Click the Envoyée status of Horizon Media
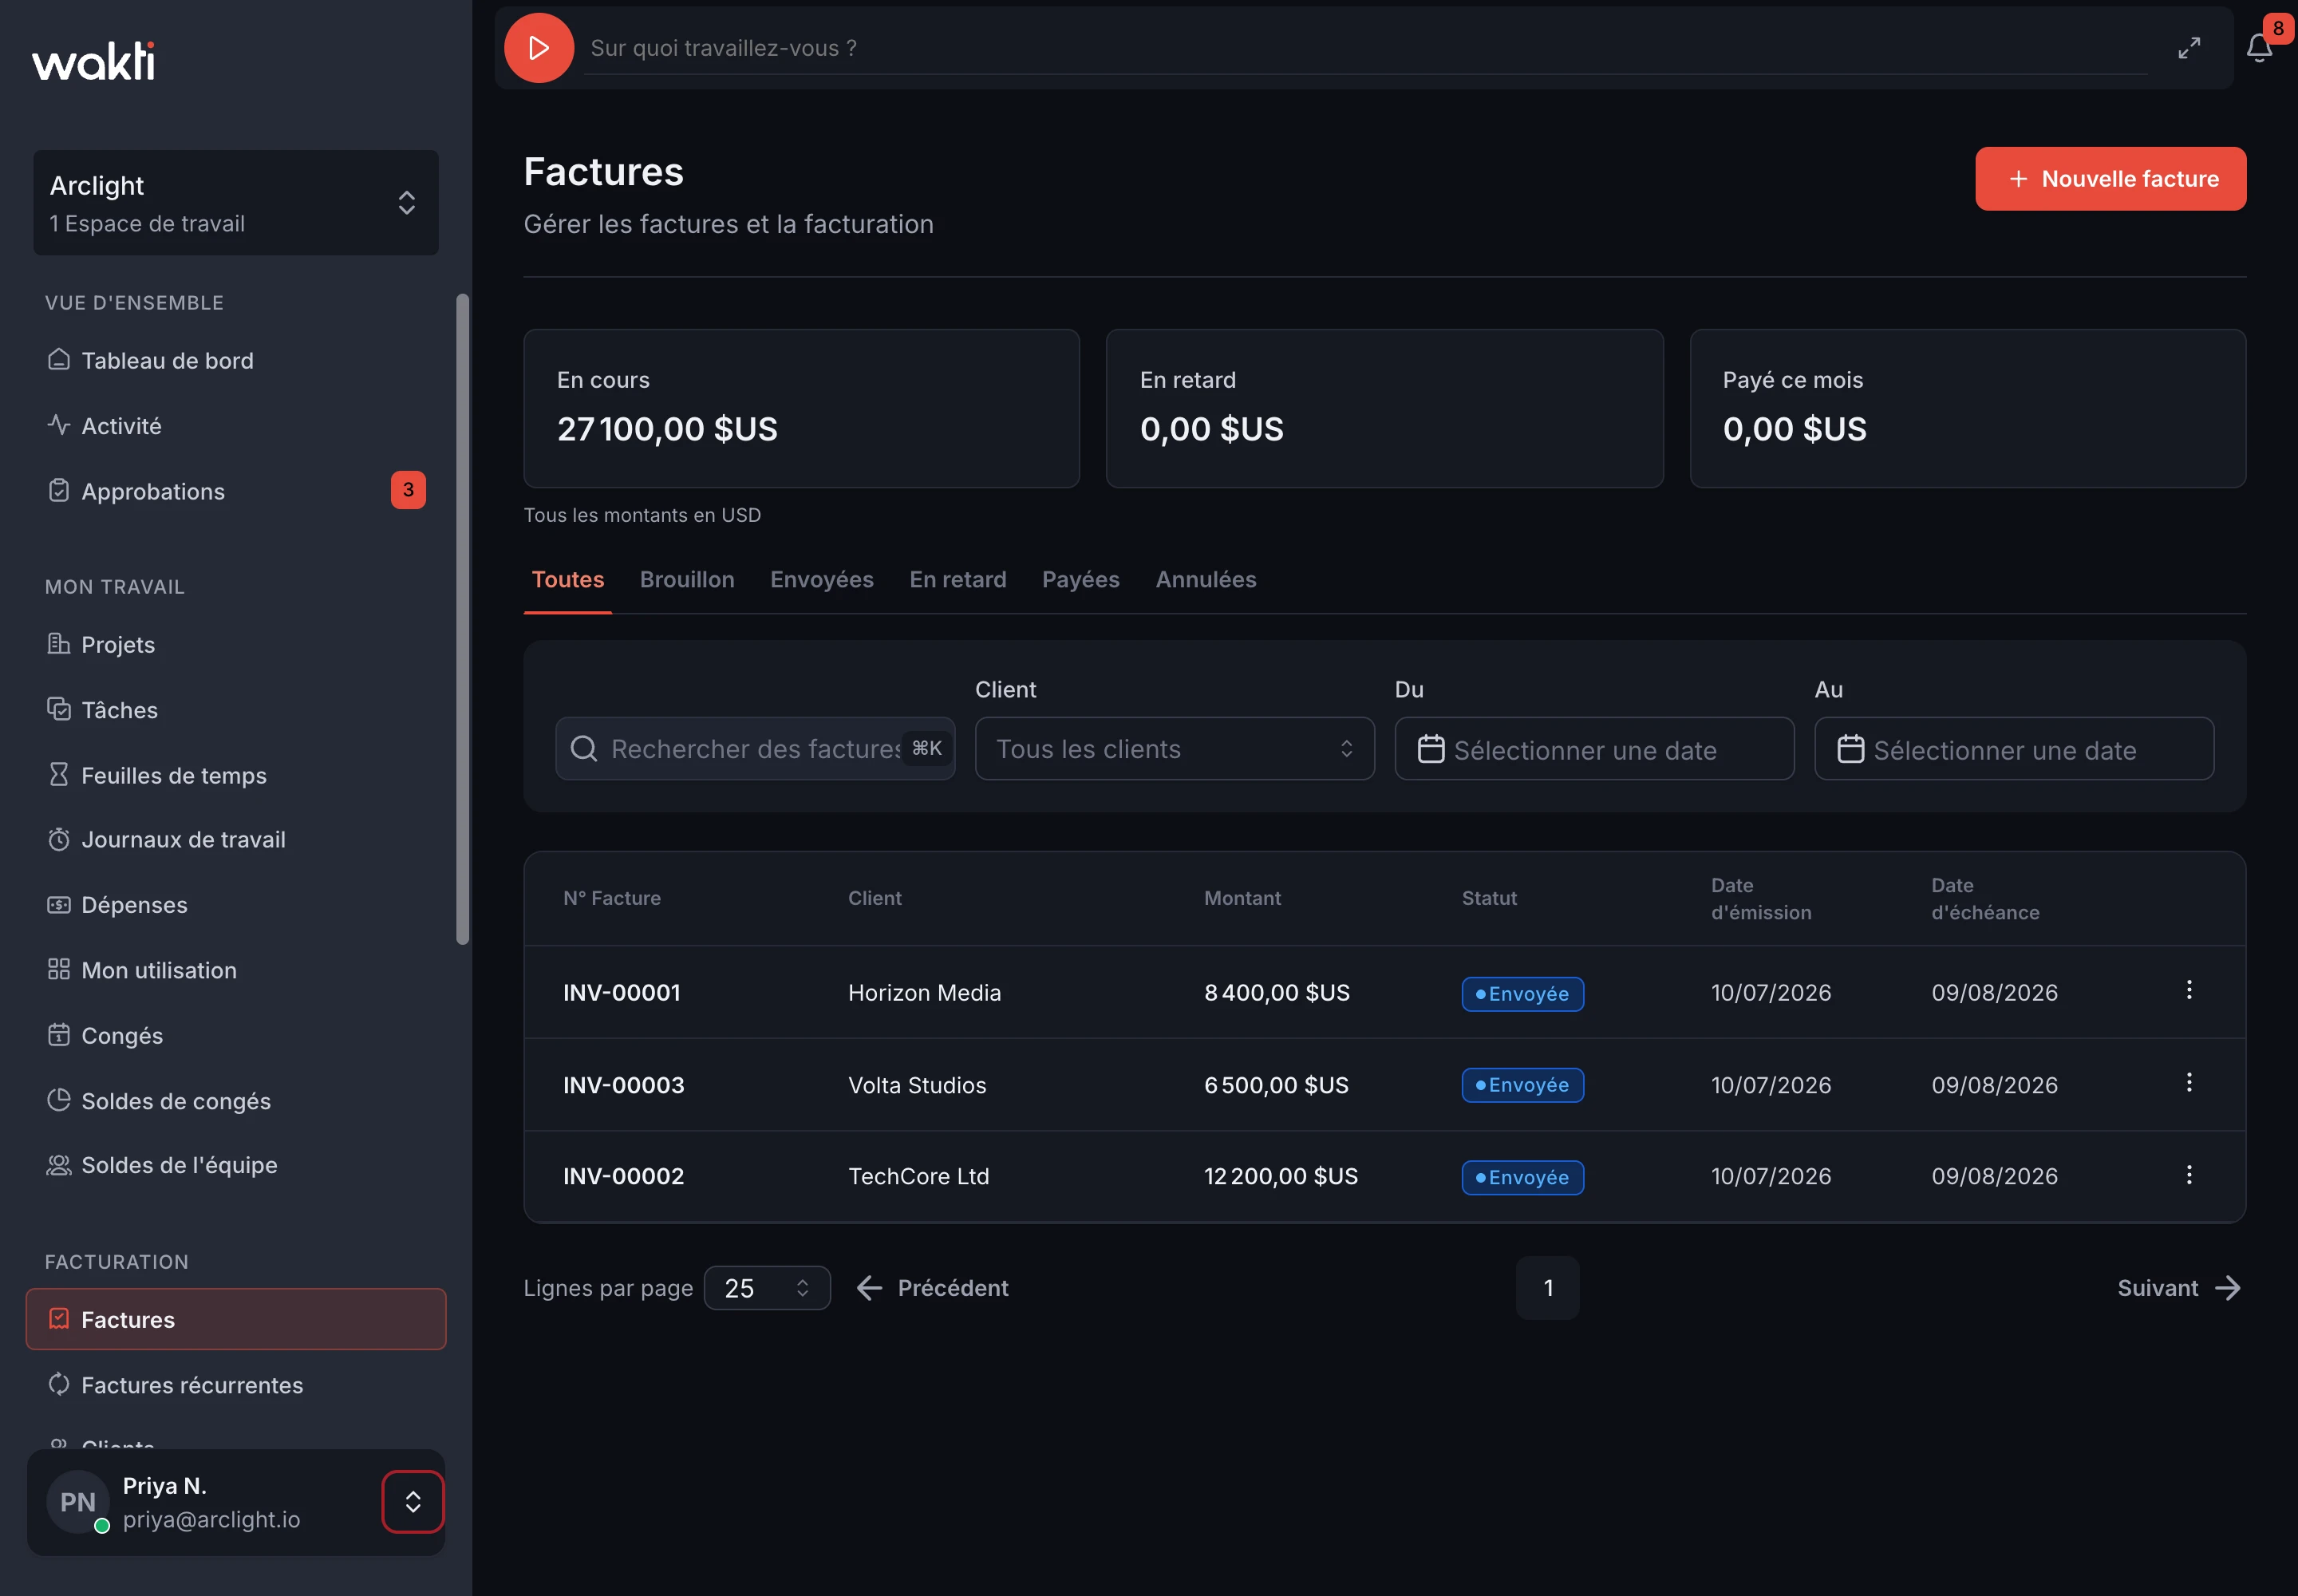 [x=1522, y=994]
